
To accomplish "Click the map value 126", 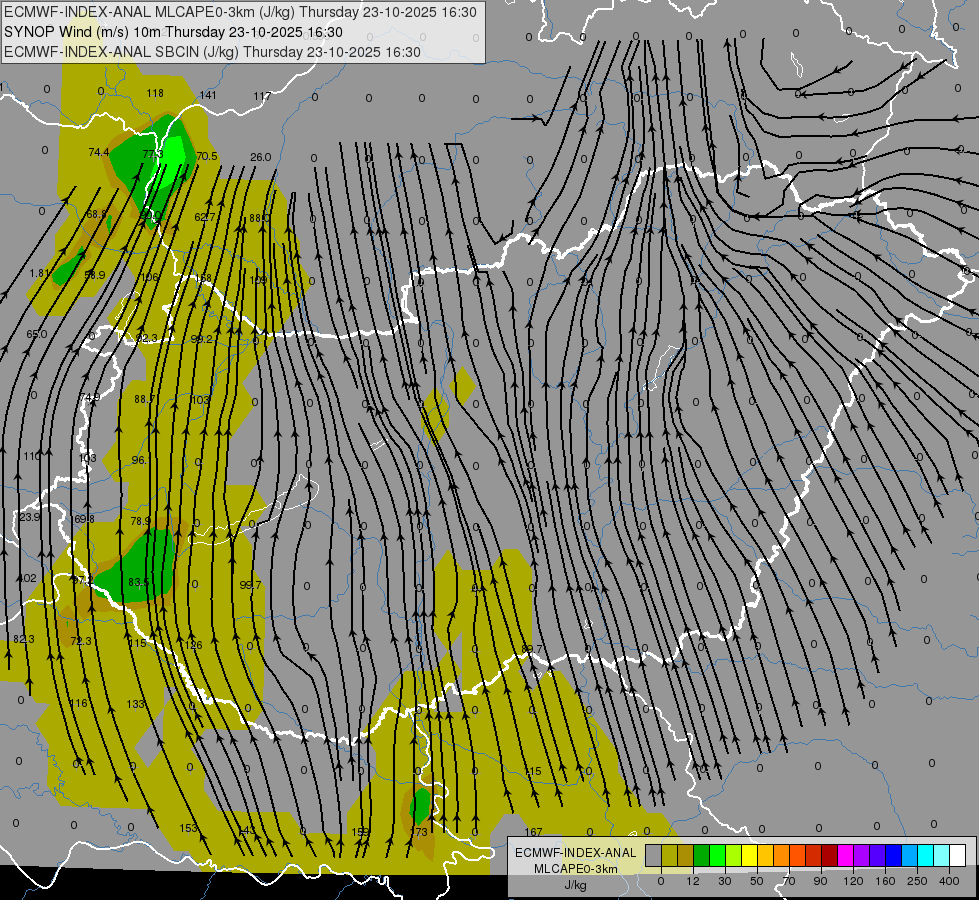I will (x=194, y=645).
